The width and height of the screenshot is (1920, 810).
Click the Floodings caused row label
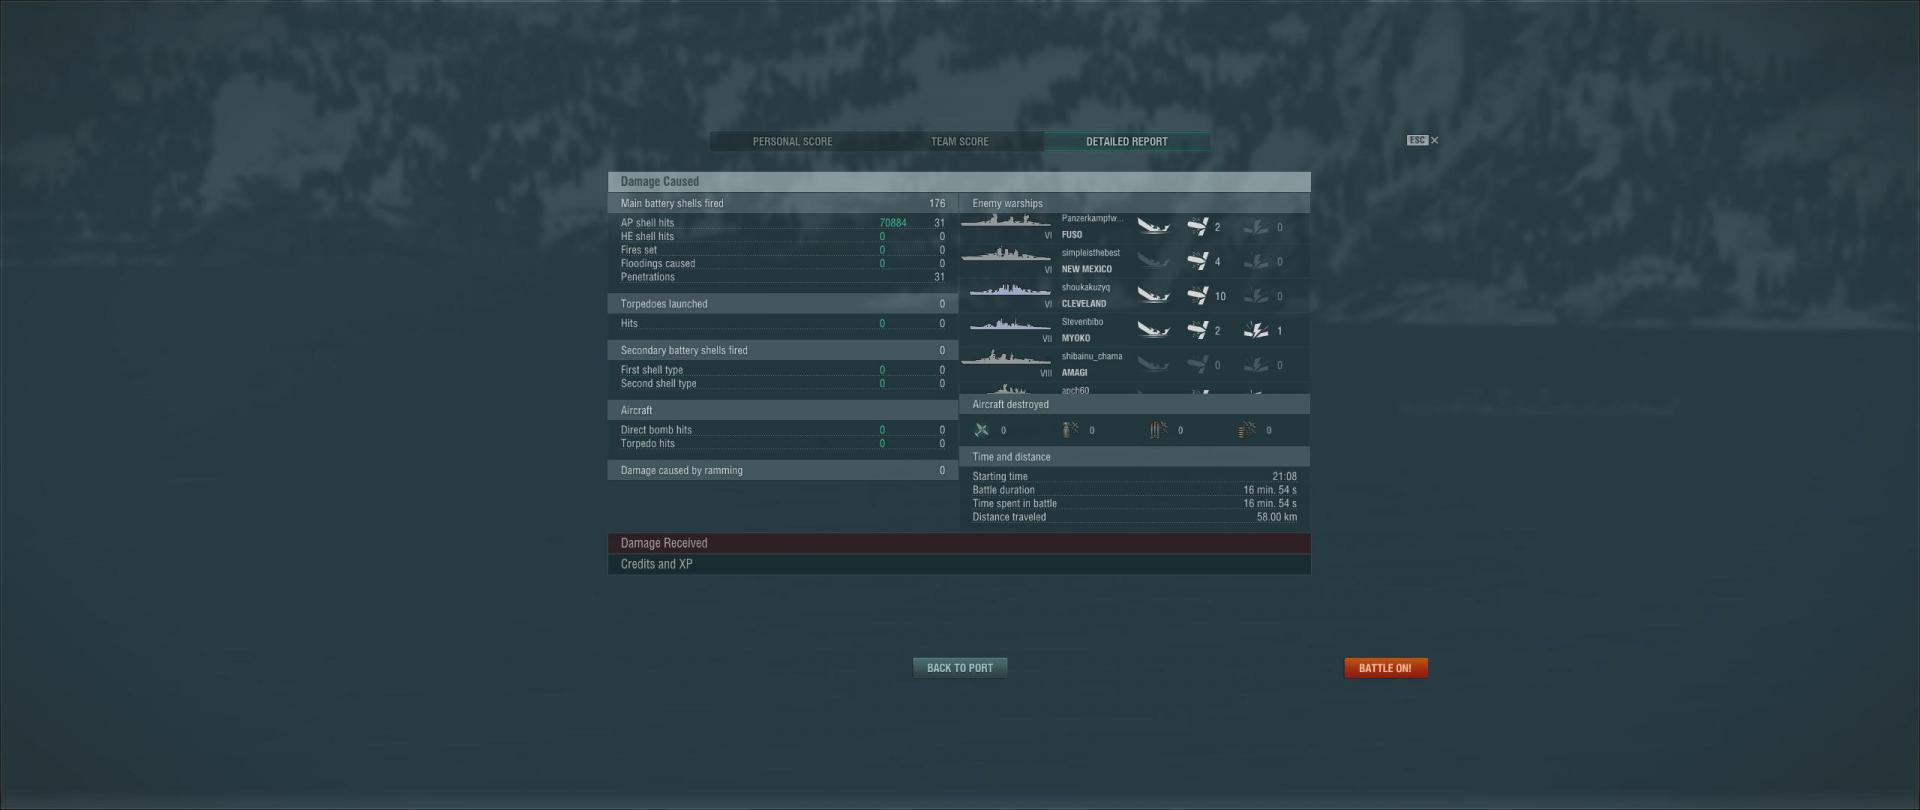[x=658, y=264]
